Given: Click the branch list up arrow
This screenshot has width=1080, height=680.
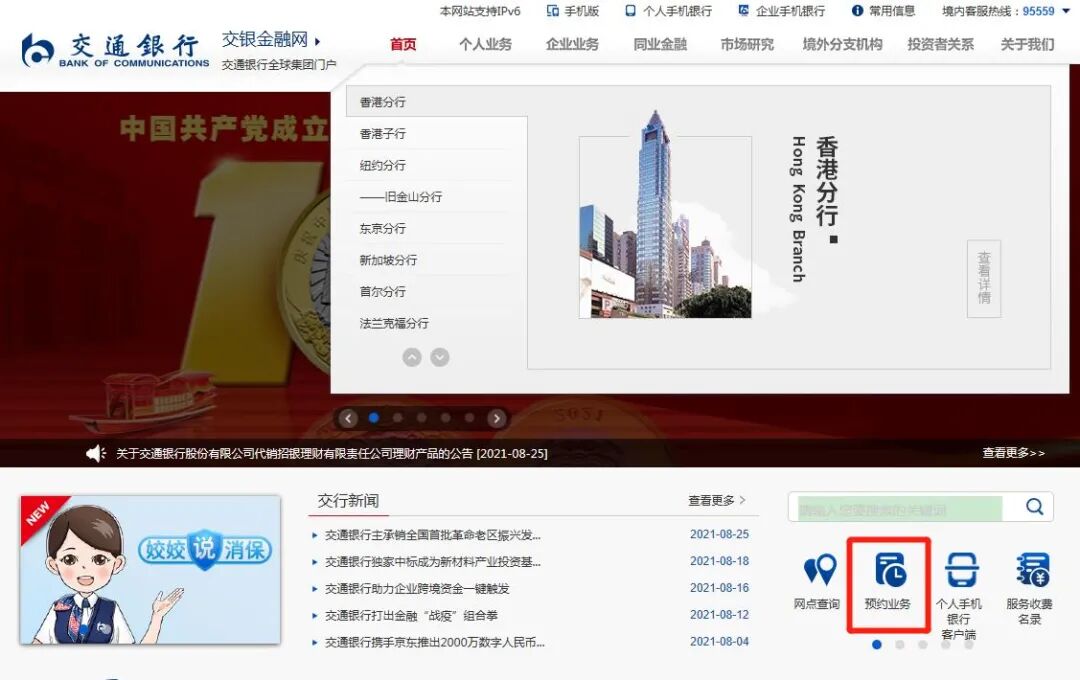Looking at the screenshot, I should (x=412, y=357).
